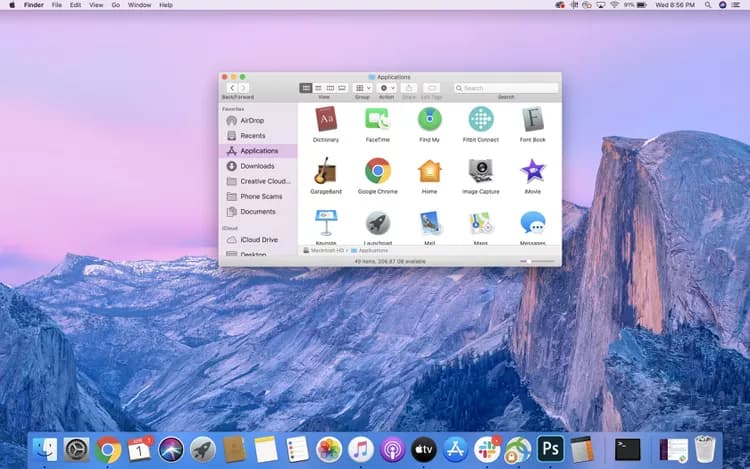Viewport: 750px width, 469px height.
Task: Open the Window menu
Action: 140,5
